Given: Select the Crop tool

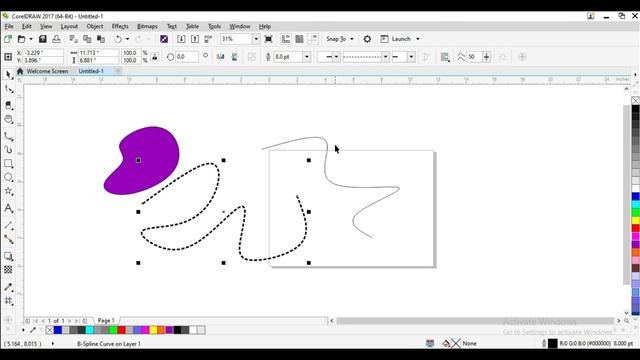Looking at the screenshot, I should pos(8,105).
